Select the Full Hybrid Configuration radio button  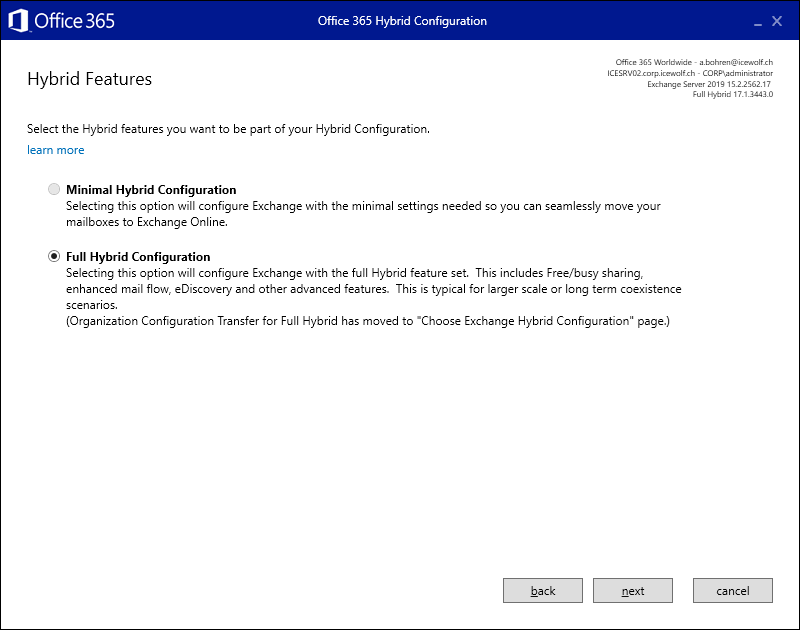pos(54,256)
